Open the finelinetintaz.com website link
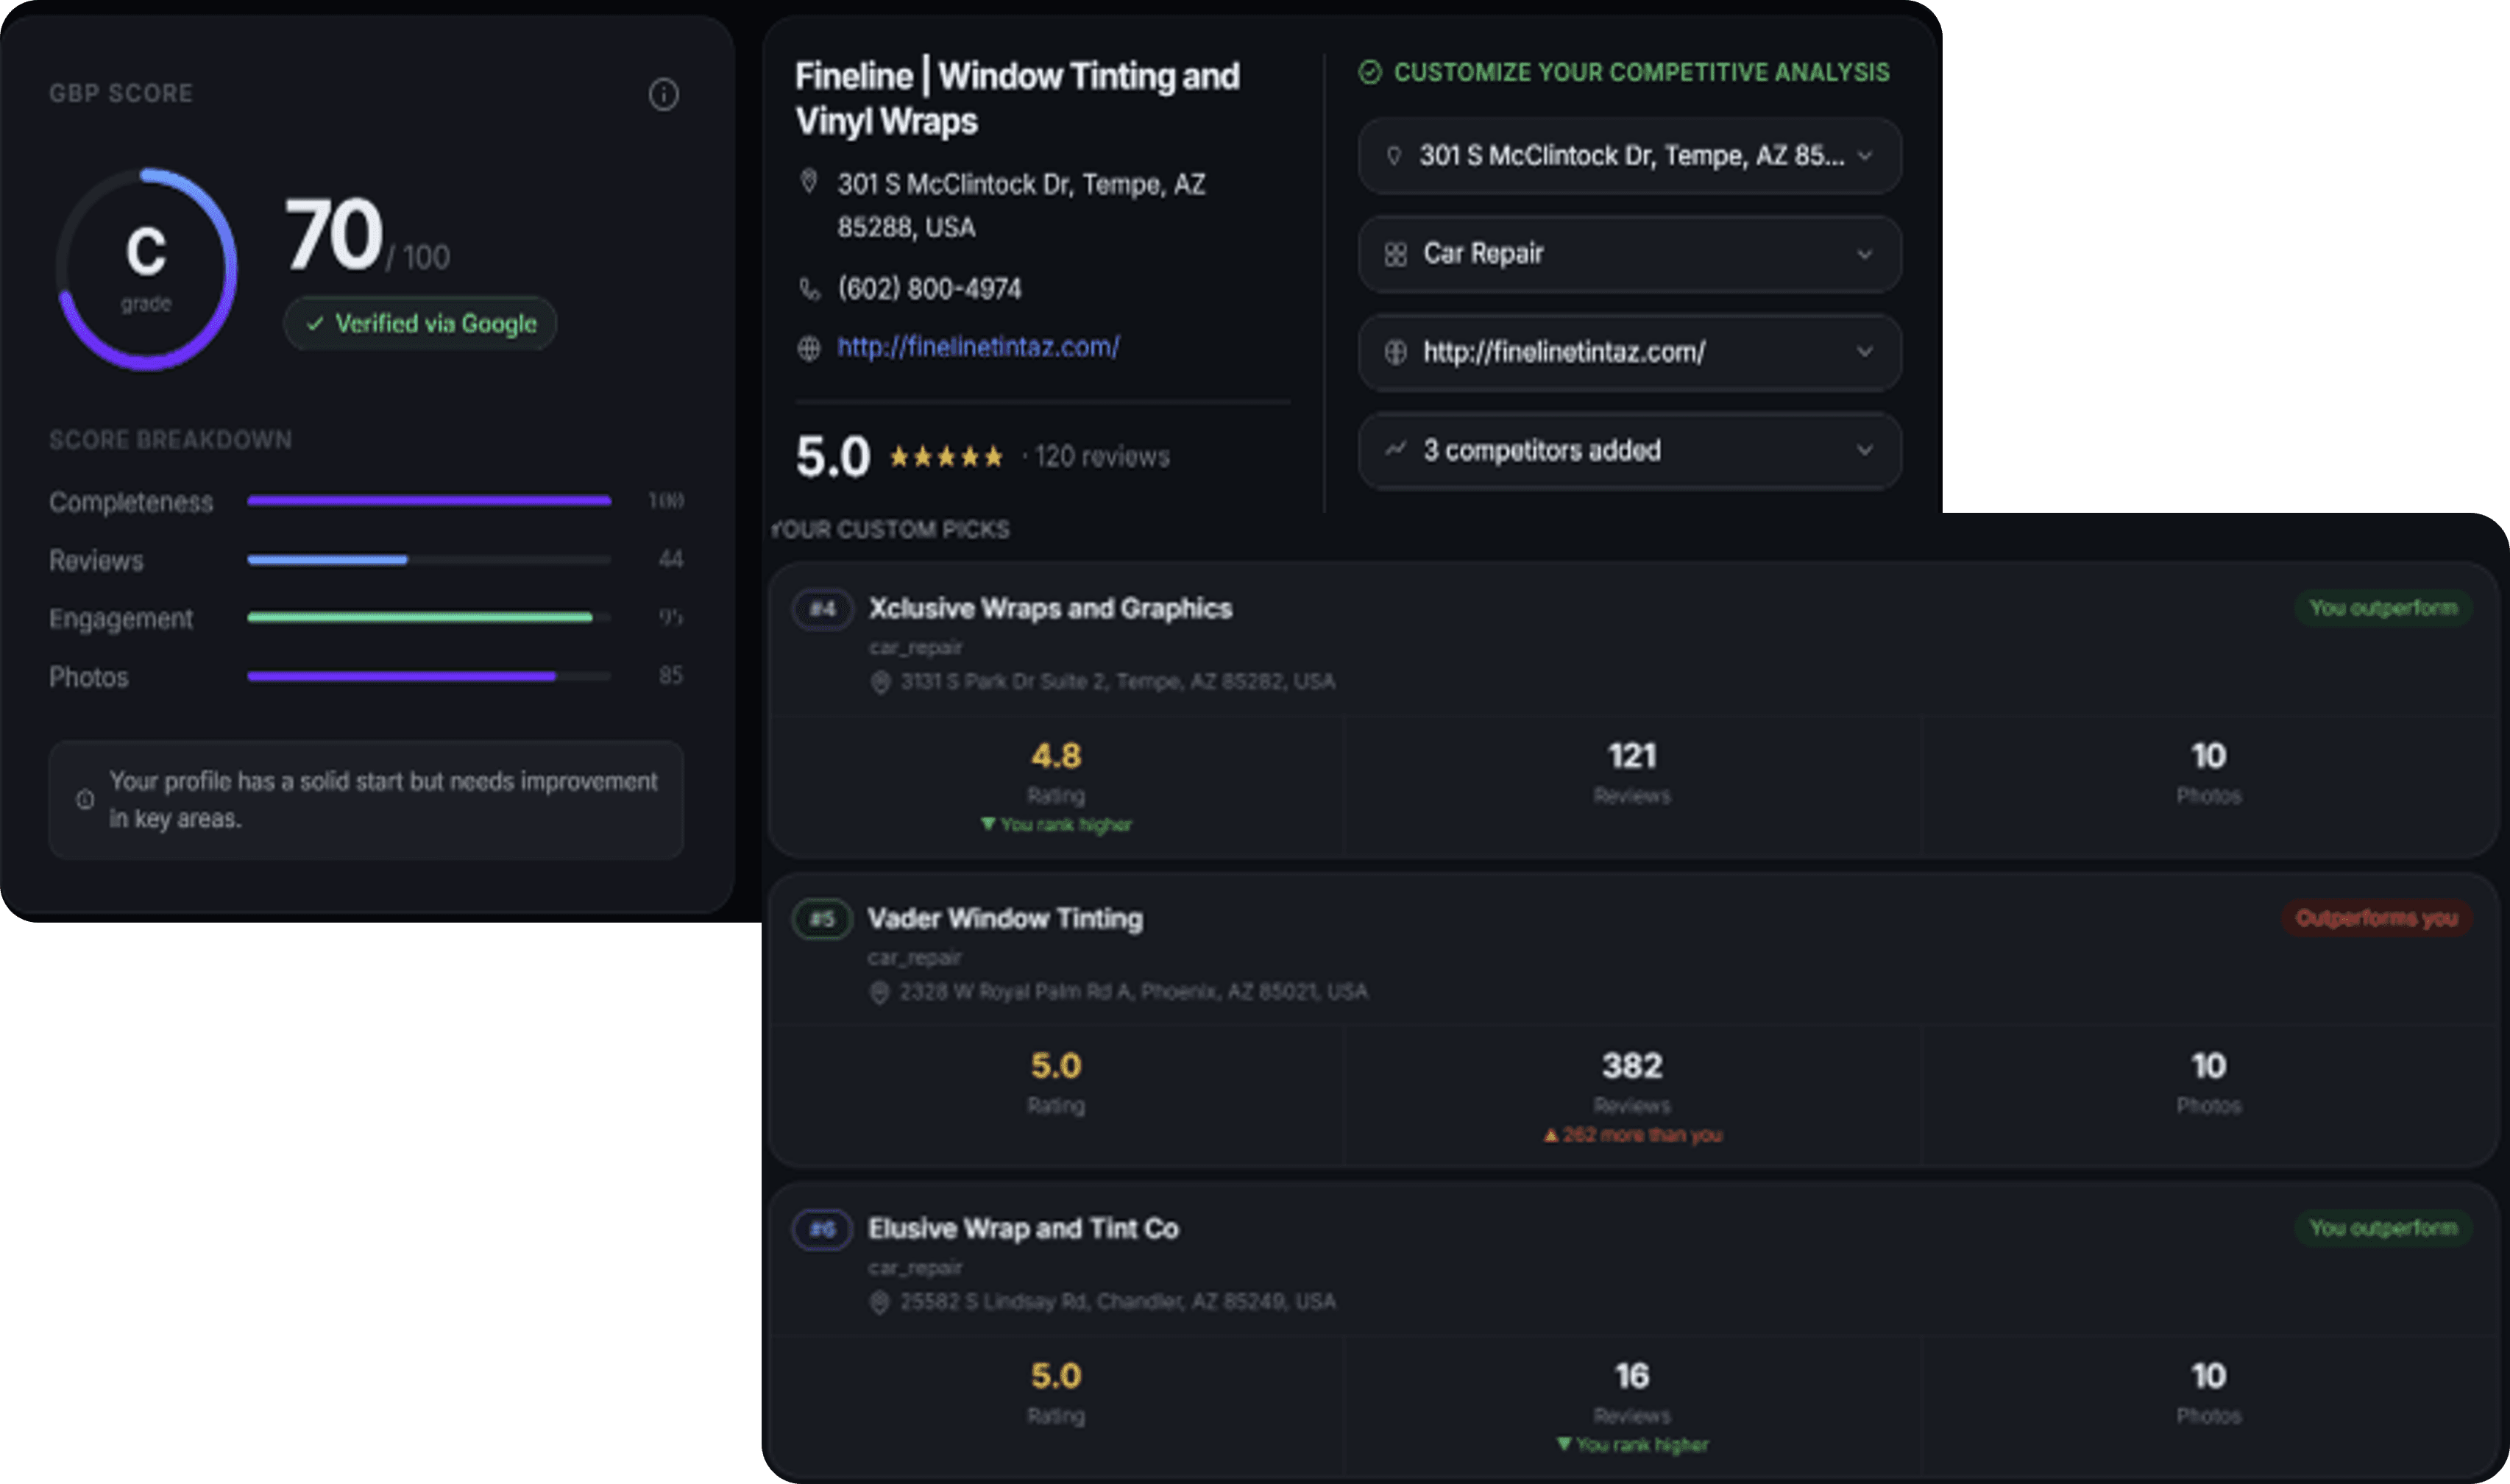 click(x=978, y=348)
